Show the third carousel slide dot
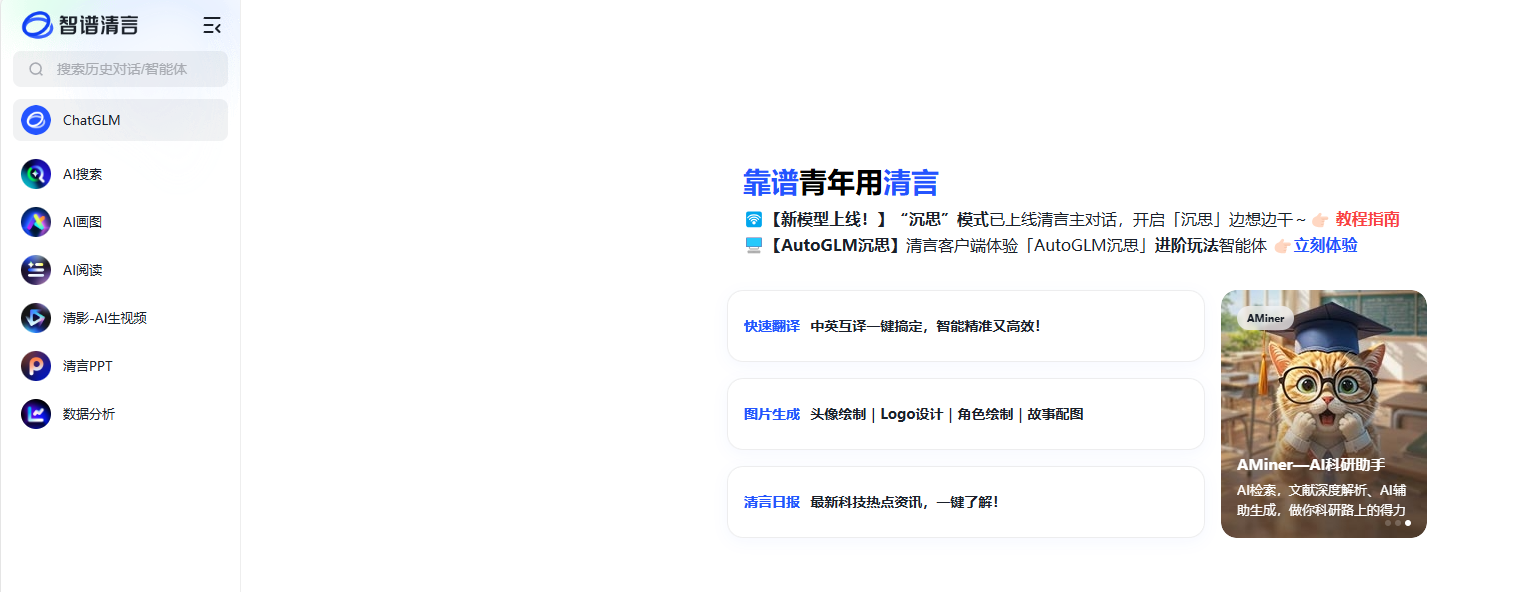1537x592 pixels. coord(1408,523)
